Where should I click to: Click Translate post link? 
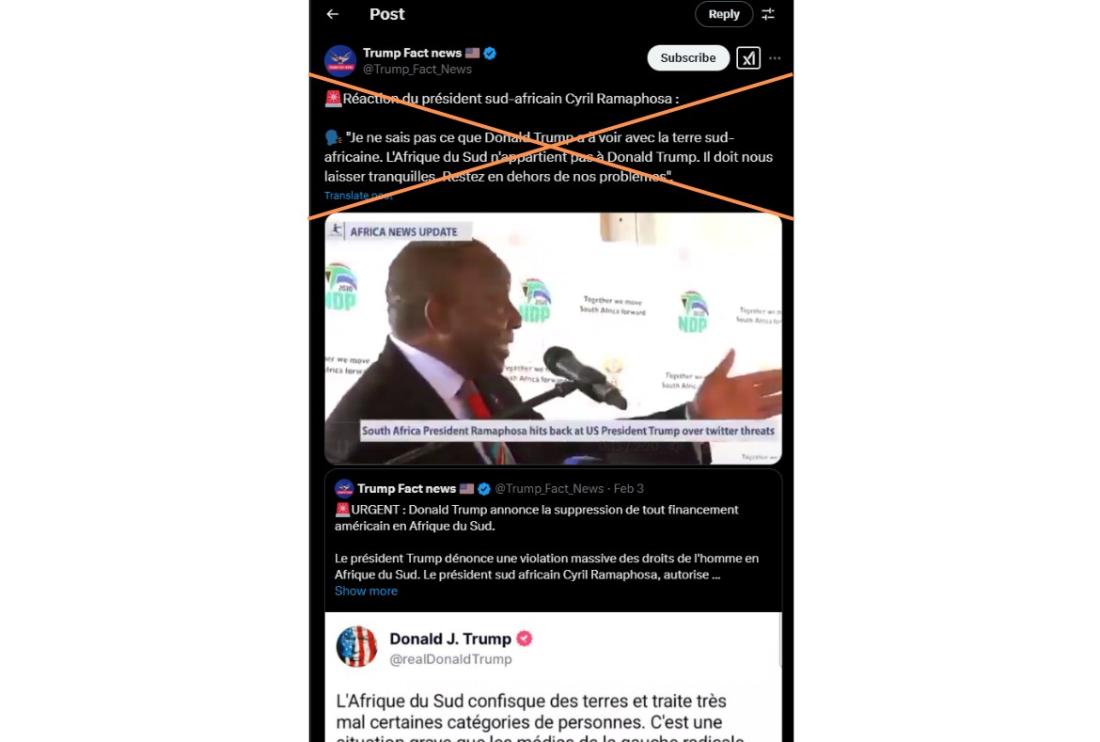[358, 196]
